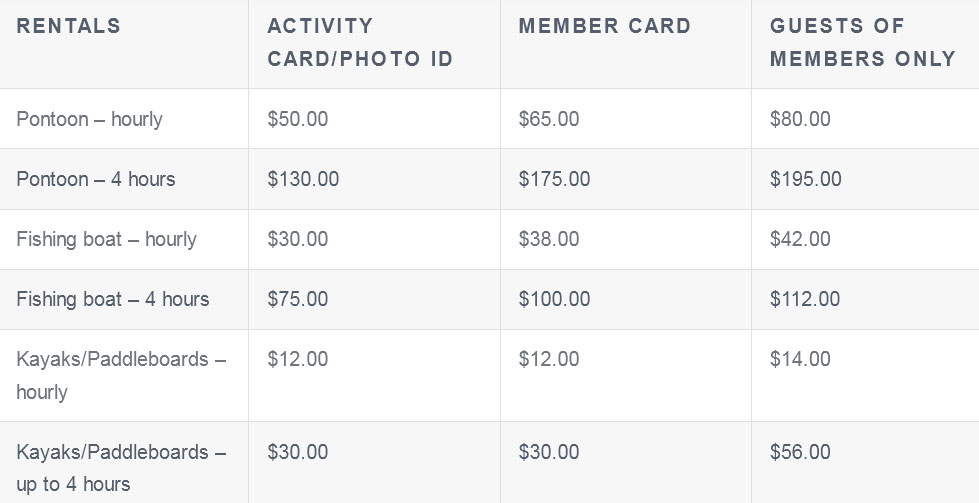Select the $112.00 guest price

click(805, 299)
